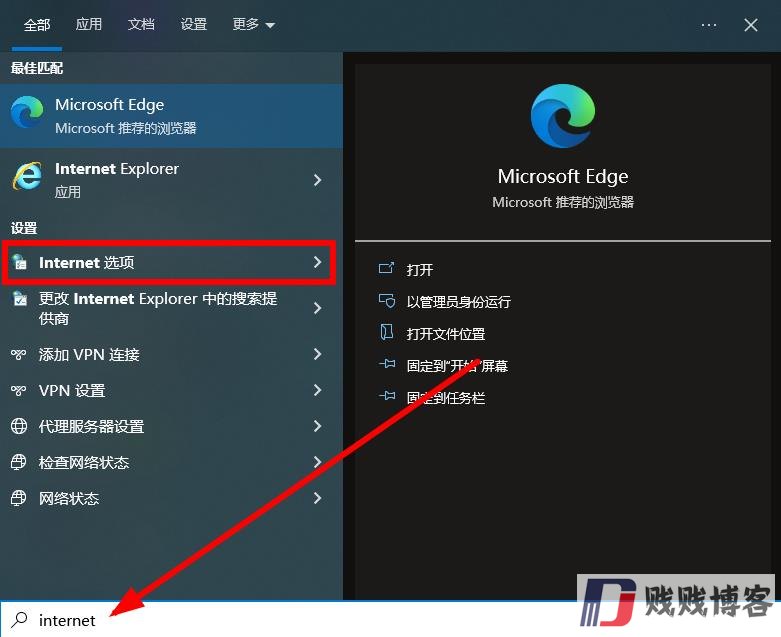Open 更改 Internet Explorer 中的搜索提供商 result
781x637 pixels.
pos(171,308)
